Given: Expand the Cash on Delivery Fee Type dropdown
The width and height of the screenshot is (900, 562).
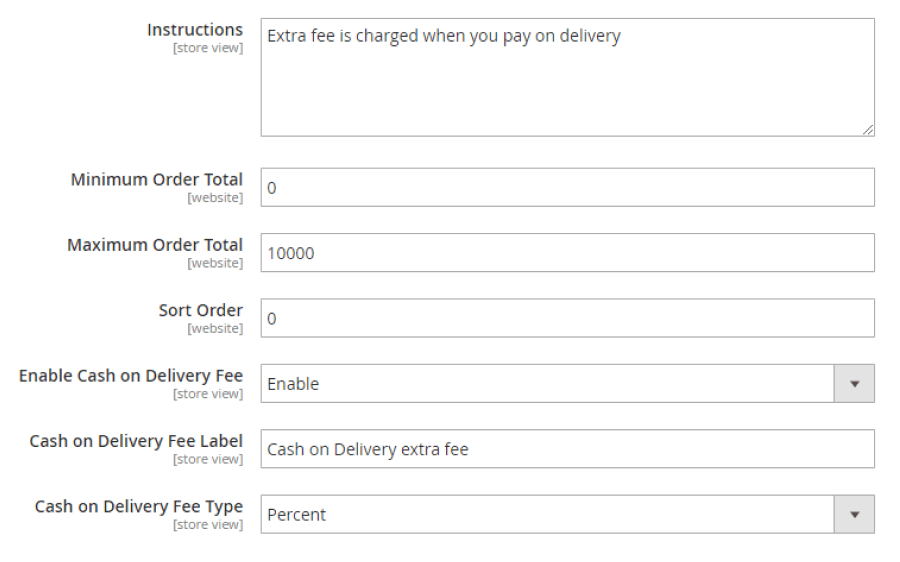Looking at the screenshot, I should pyautogui.click(x=548, y=515).
